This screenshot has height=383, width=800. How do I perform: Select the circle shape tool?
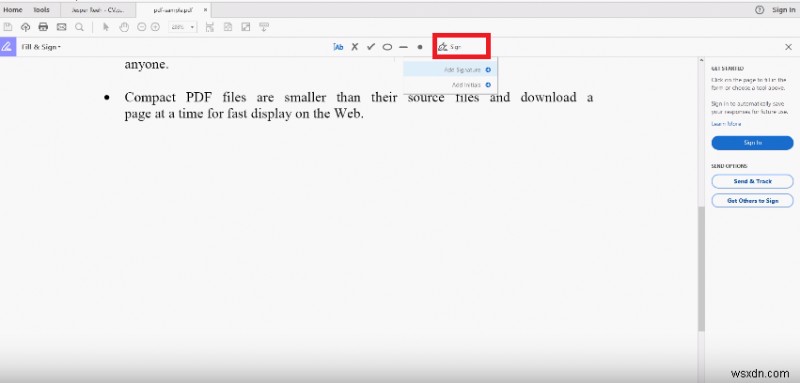tap(387, 47)
